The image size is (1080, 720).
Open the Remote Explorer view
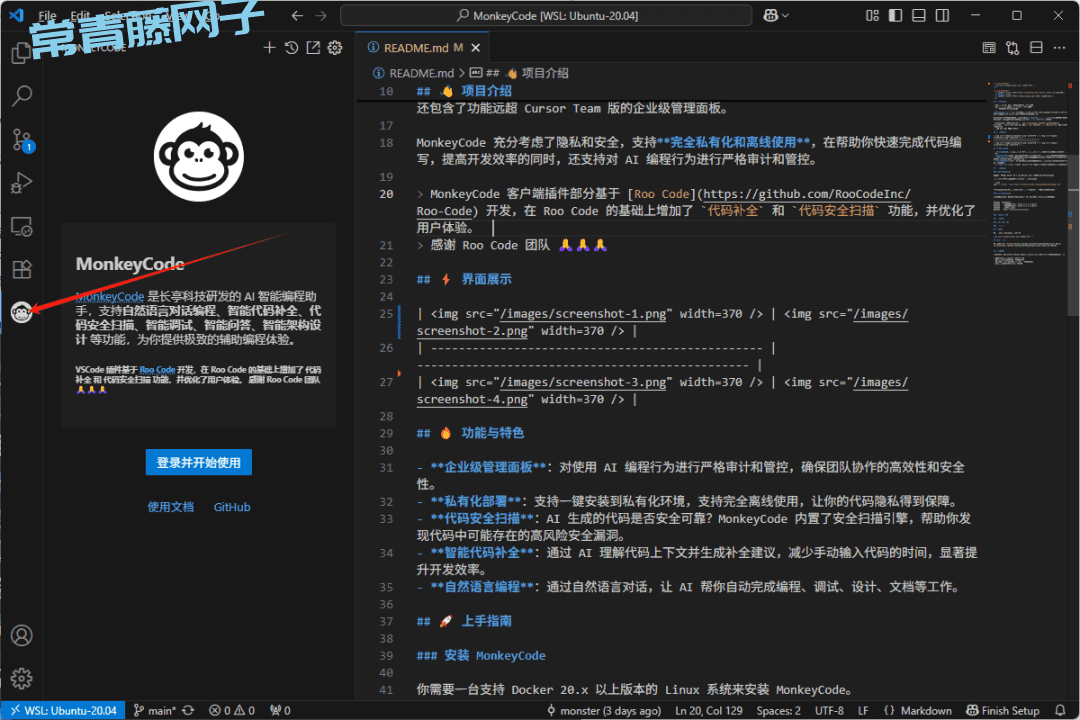22,226
